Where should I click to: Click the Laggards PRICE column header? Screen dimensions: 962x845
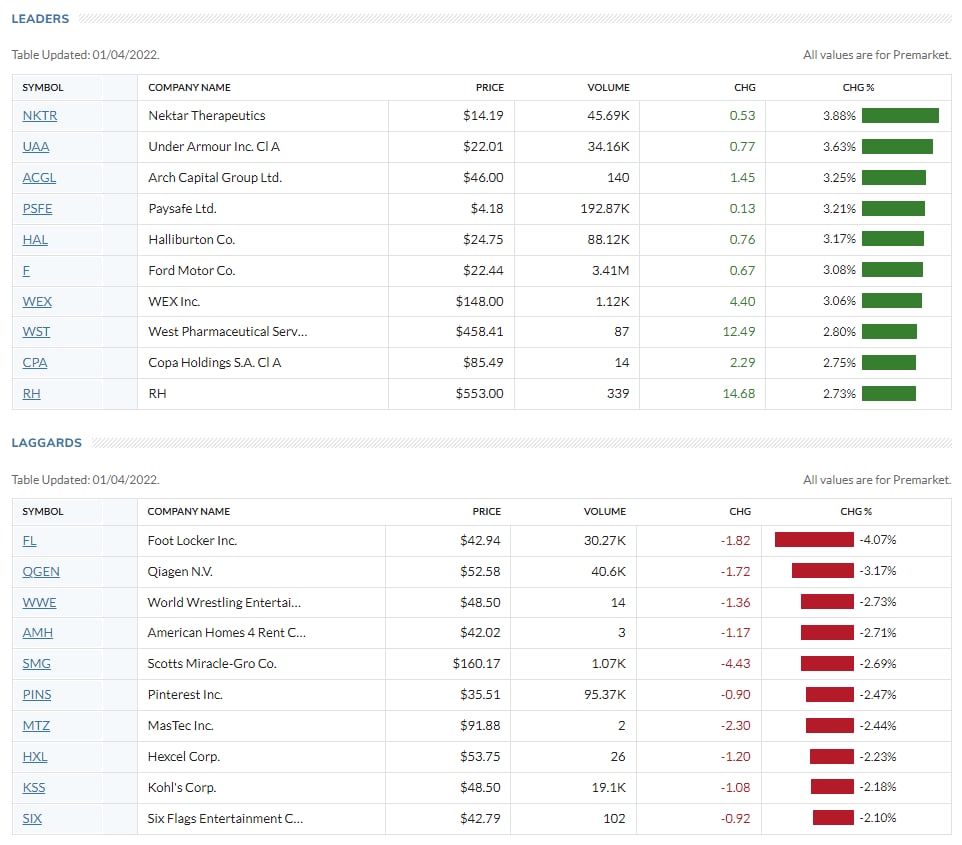coord(487,511)
